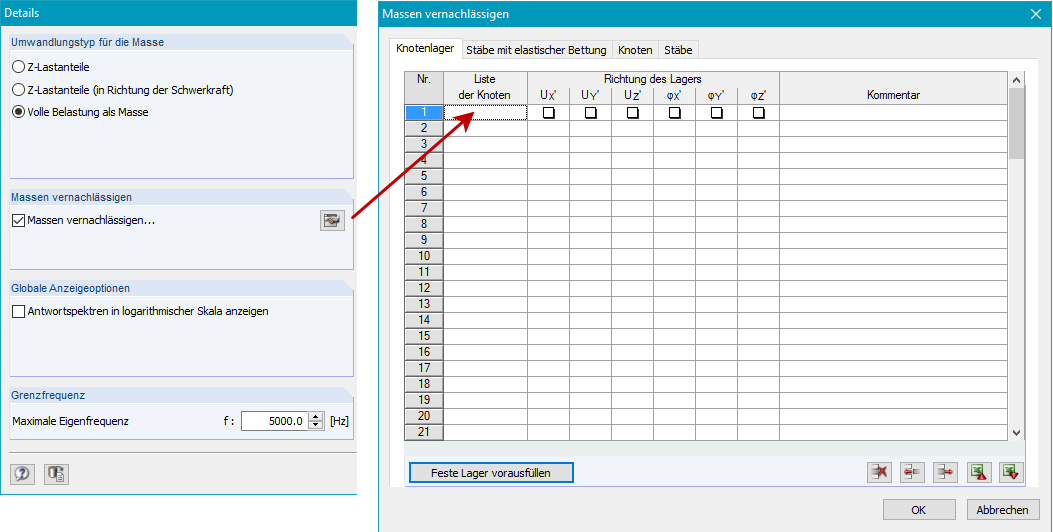
Task: Select row header 19 in the table
Action: coord(424,400)
